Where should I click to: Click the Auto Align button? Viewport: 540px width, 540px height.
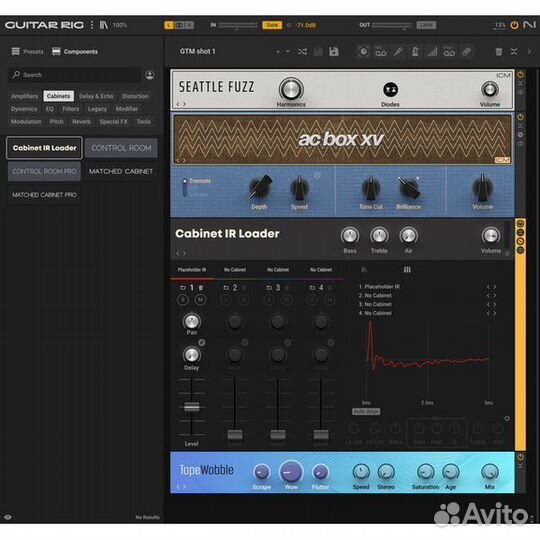pos(366,411)
